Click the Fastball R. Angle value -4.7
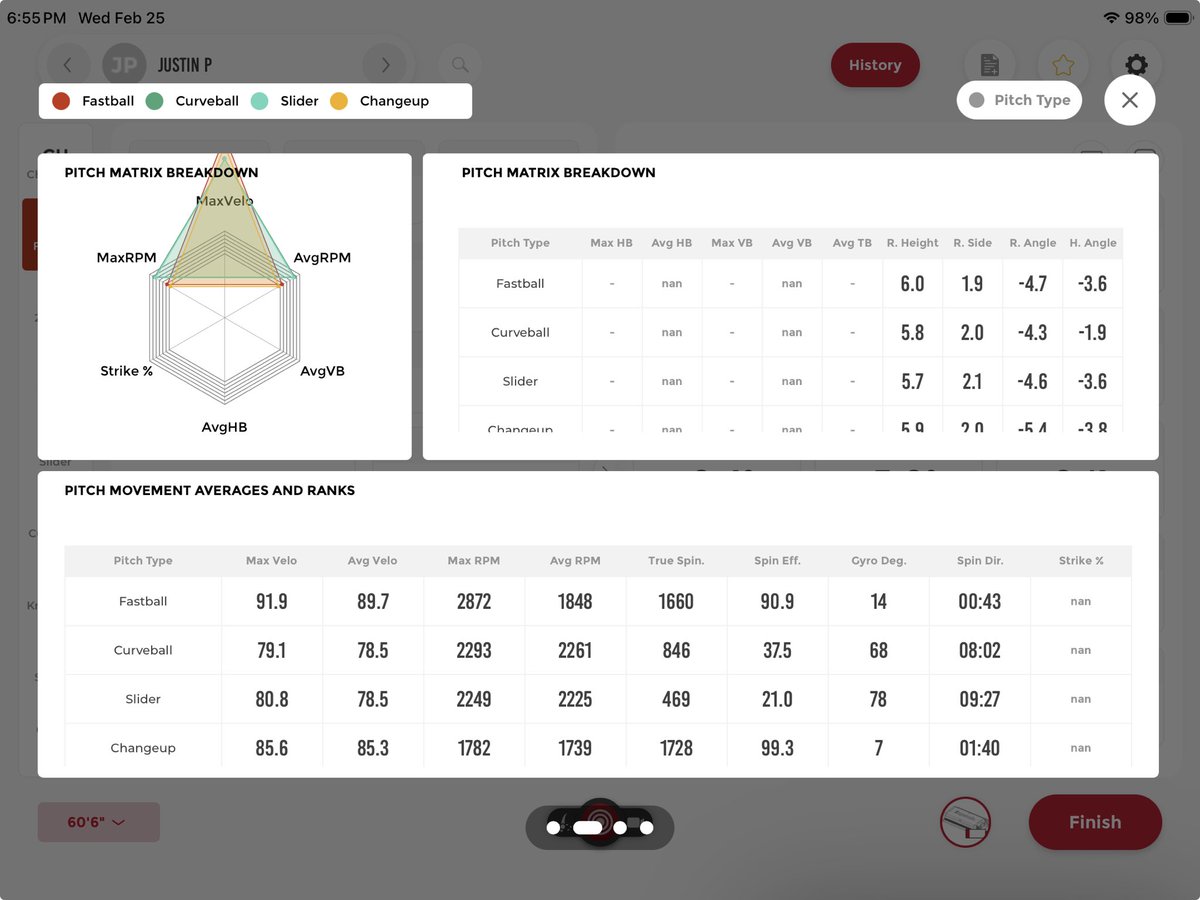The height and width of the screenshot is (900, 1200). [x=1032, y=284]
